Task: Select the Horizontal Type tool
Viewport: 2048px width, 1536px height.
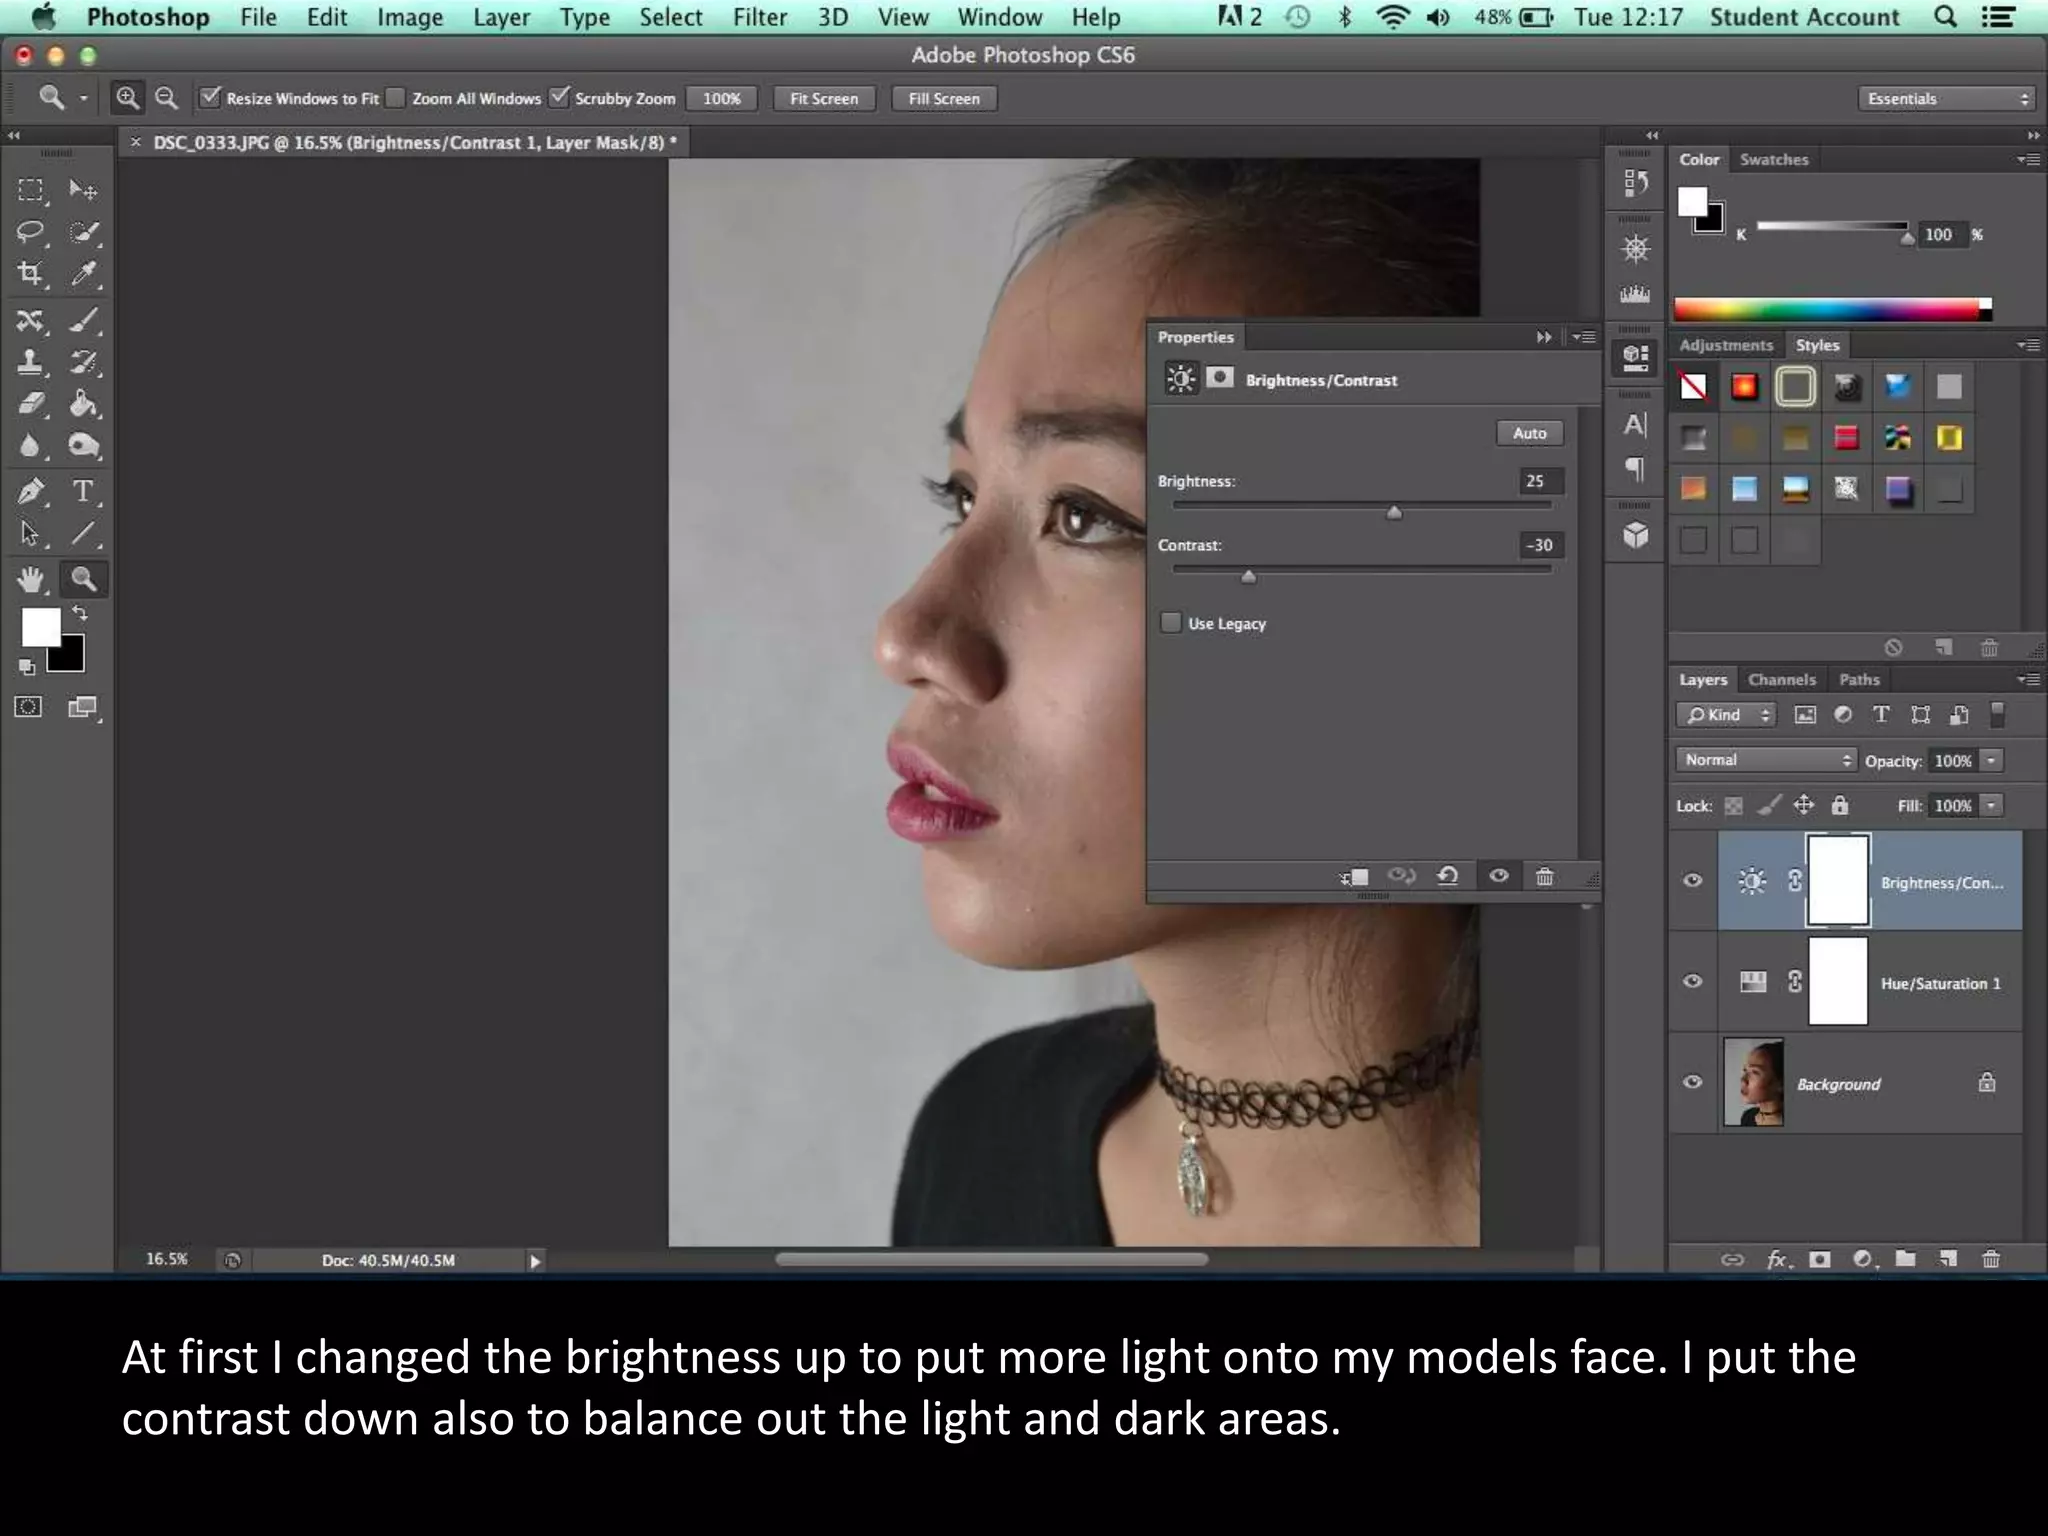Action: (x=83, y=491)
